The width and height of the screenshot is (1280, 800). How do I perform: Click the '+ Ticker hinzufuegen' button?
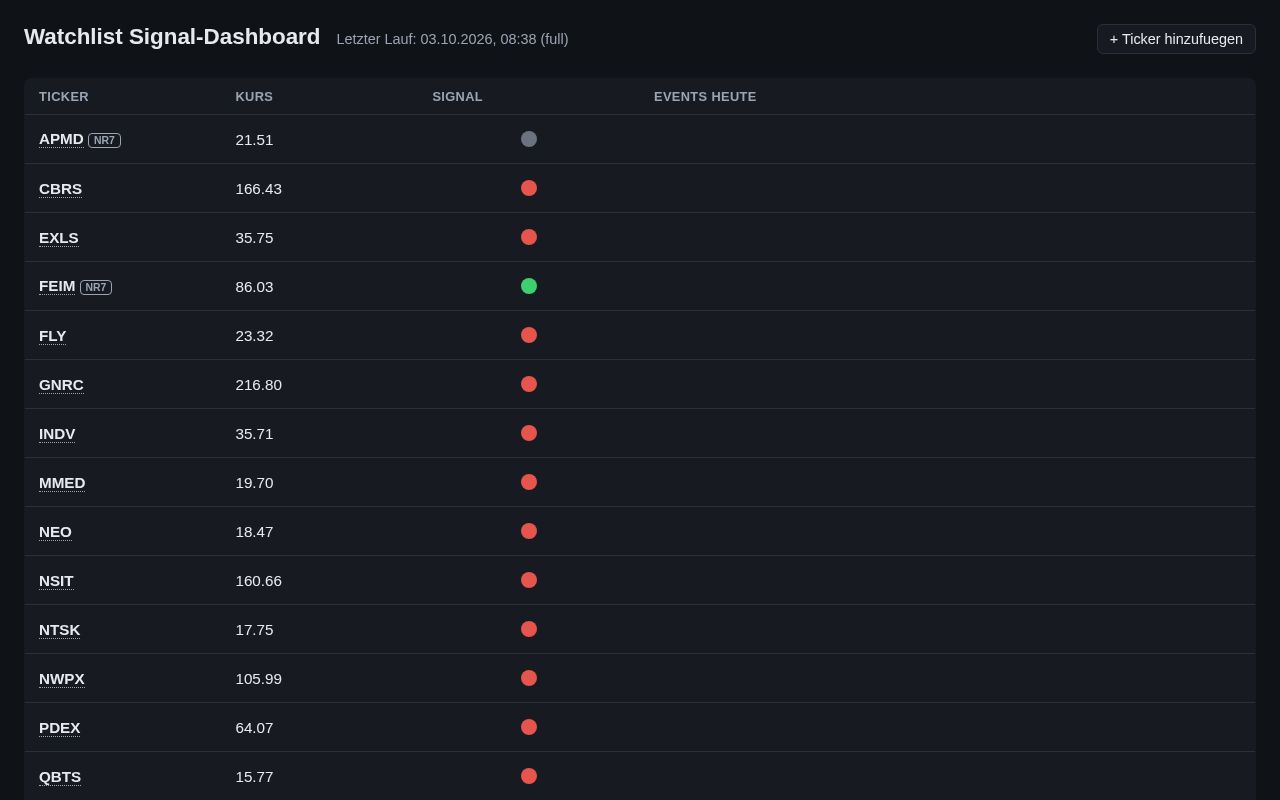pyautogui.click(x=1176, y=39)
